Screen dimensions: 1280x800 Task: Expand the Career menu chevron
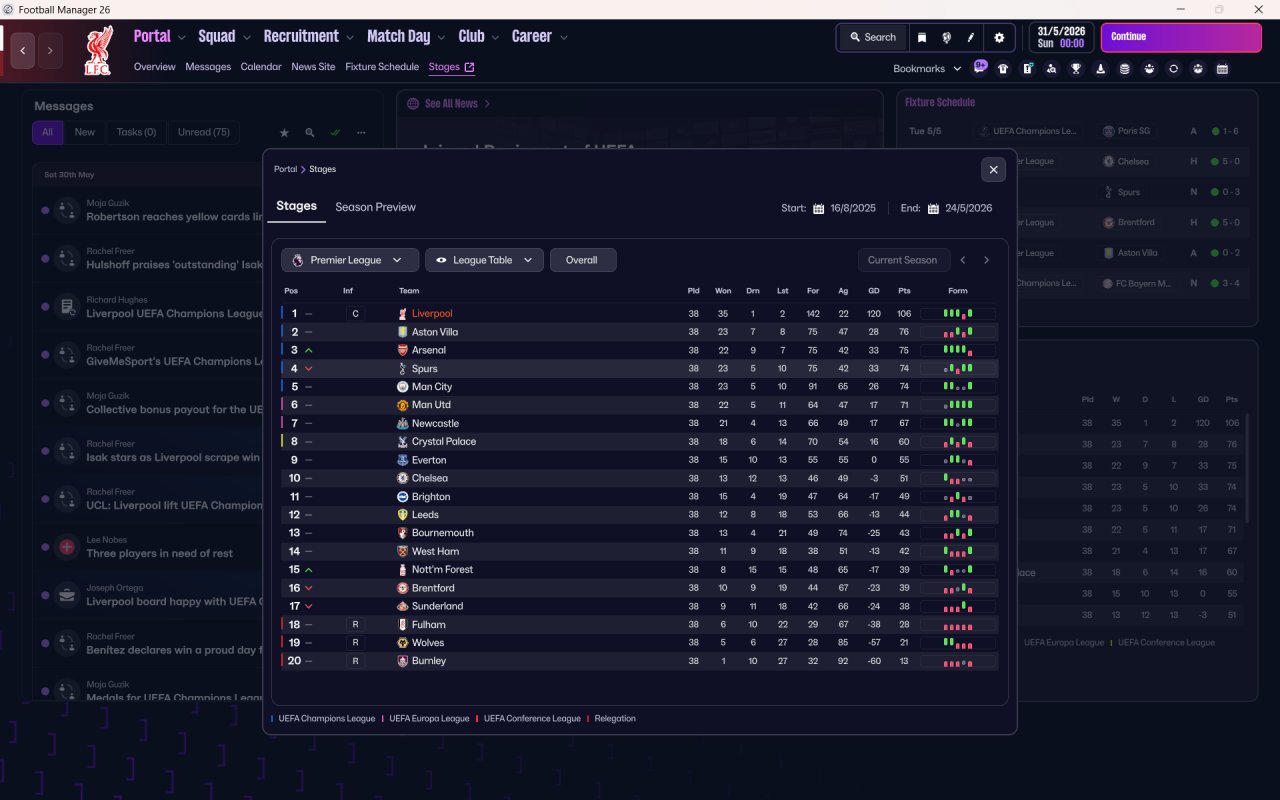[563, 38]
